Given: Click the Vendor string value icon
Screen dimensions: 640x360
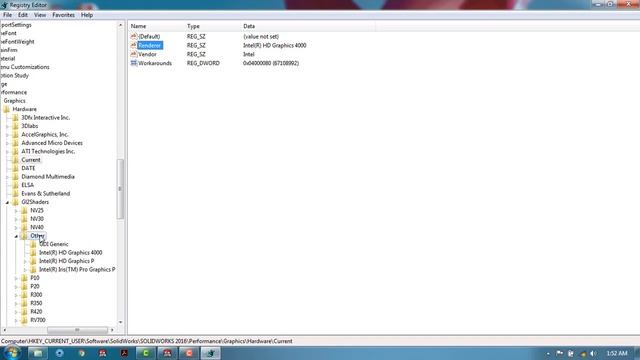Looking at the screenshot, I should tap(133, 54).
